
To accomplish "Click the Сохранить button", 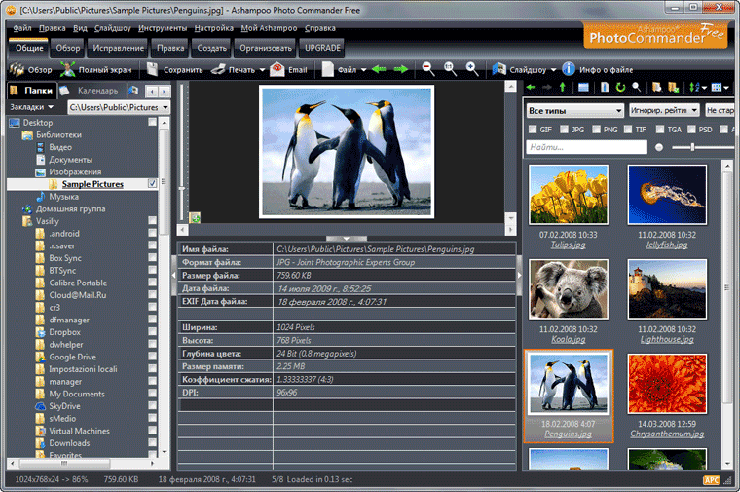I will [174, 69].
